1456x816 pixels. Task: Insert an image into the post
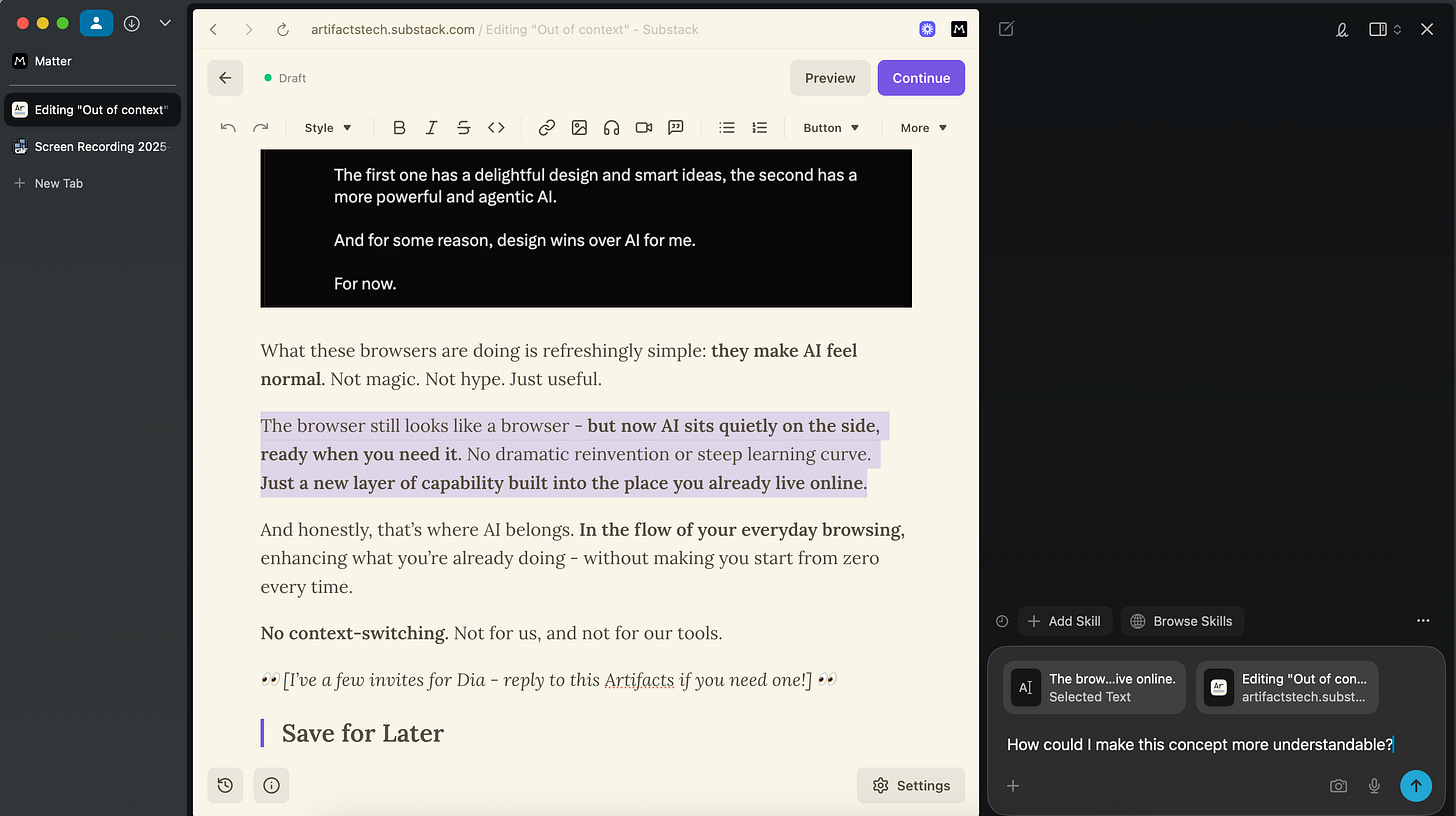(579, 128)
